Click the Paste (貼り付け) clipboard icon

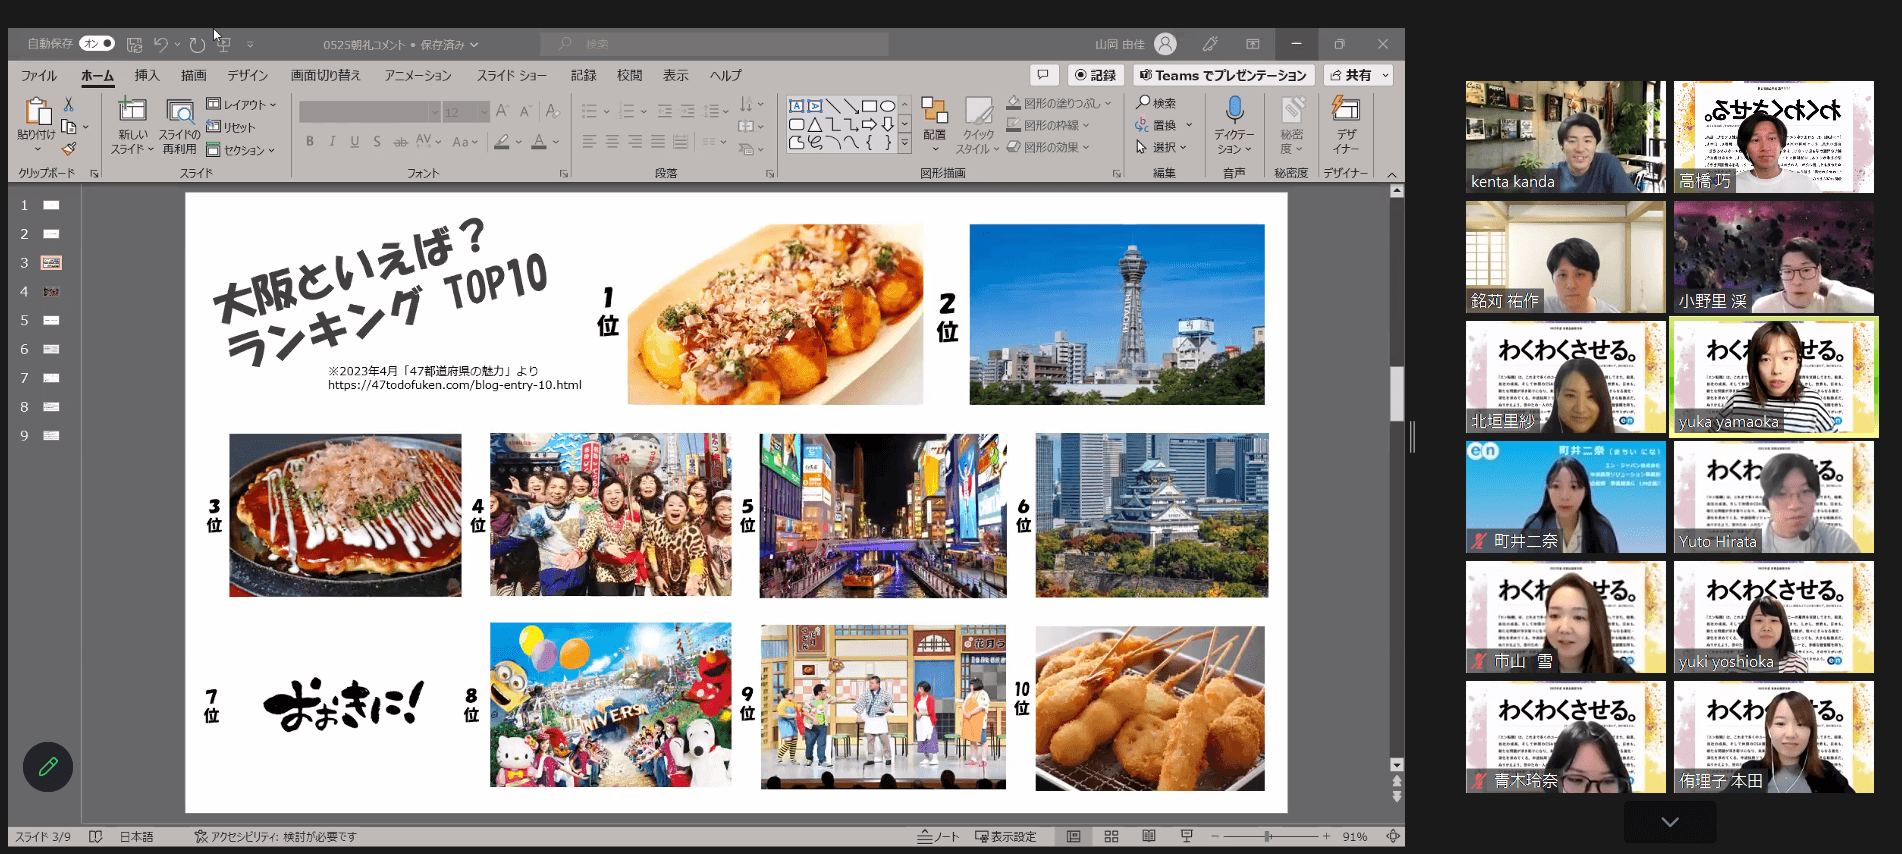tap(37, 112)
